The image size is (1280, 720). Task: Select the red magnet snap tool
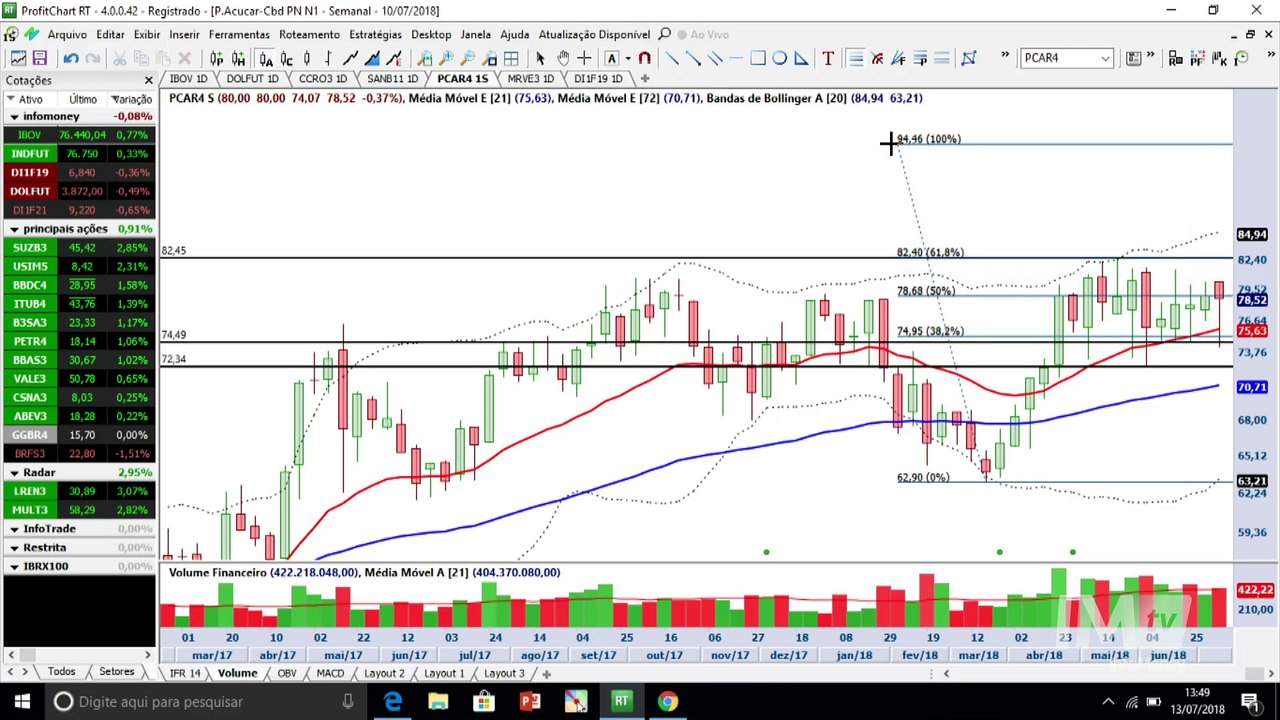(644, 58)
